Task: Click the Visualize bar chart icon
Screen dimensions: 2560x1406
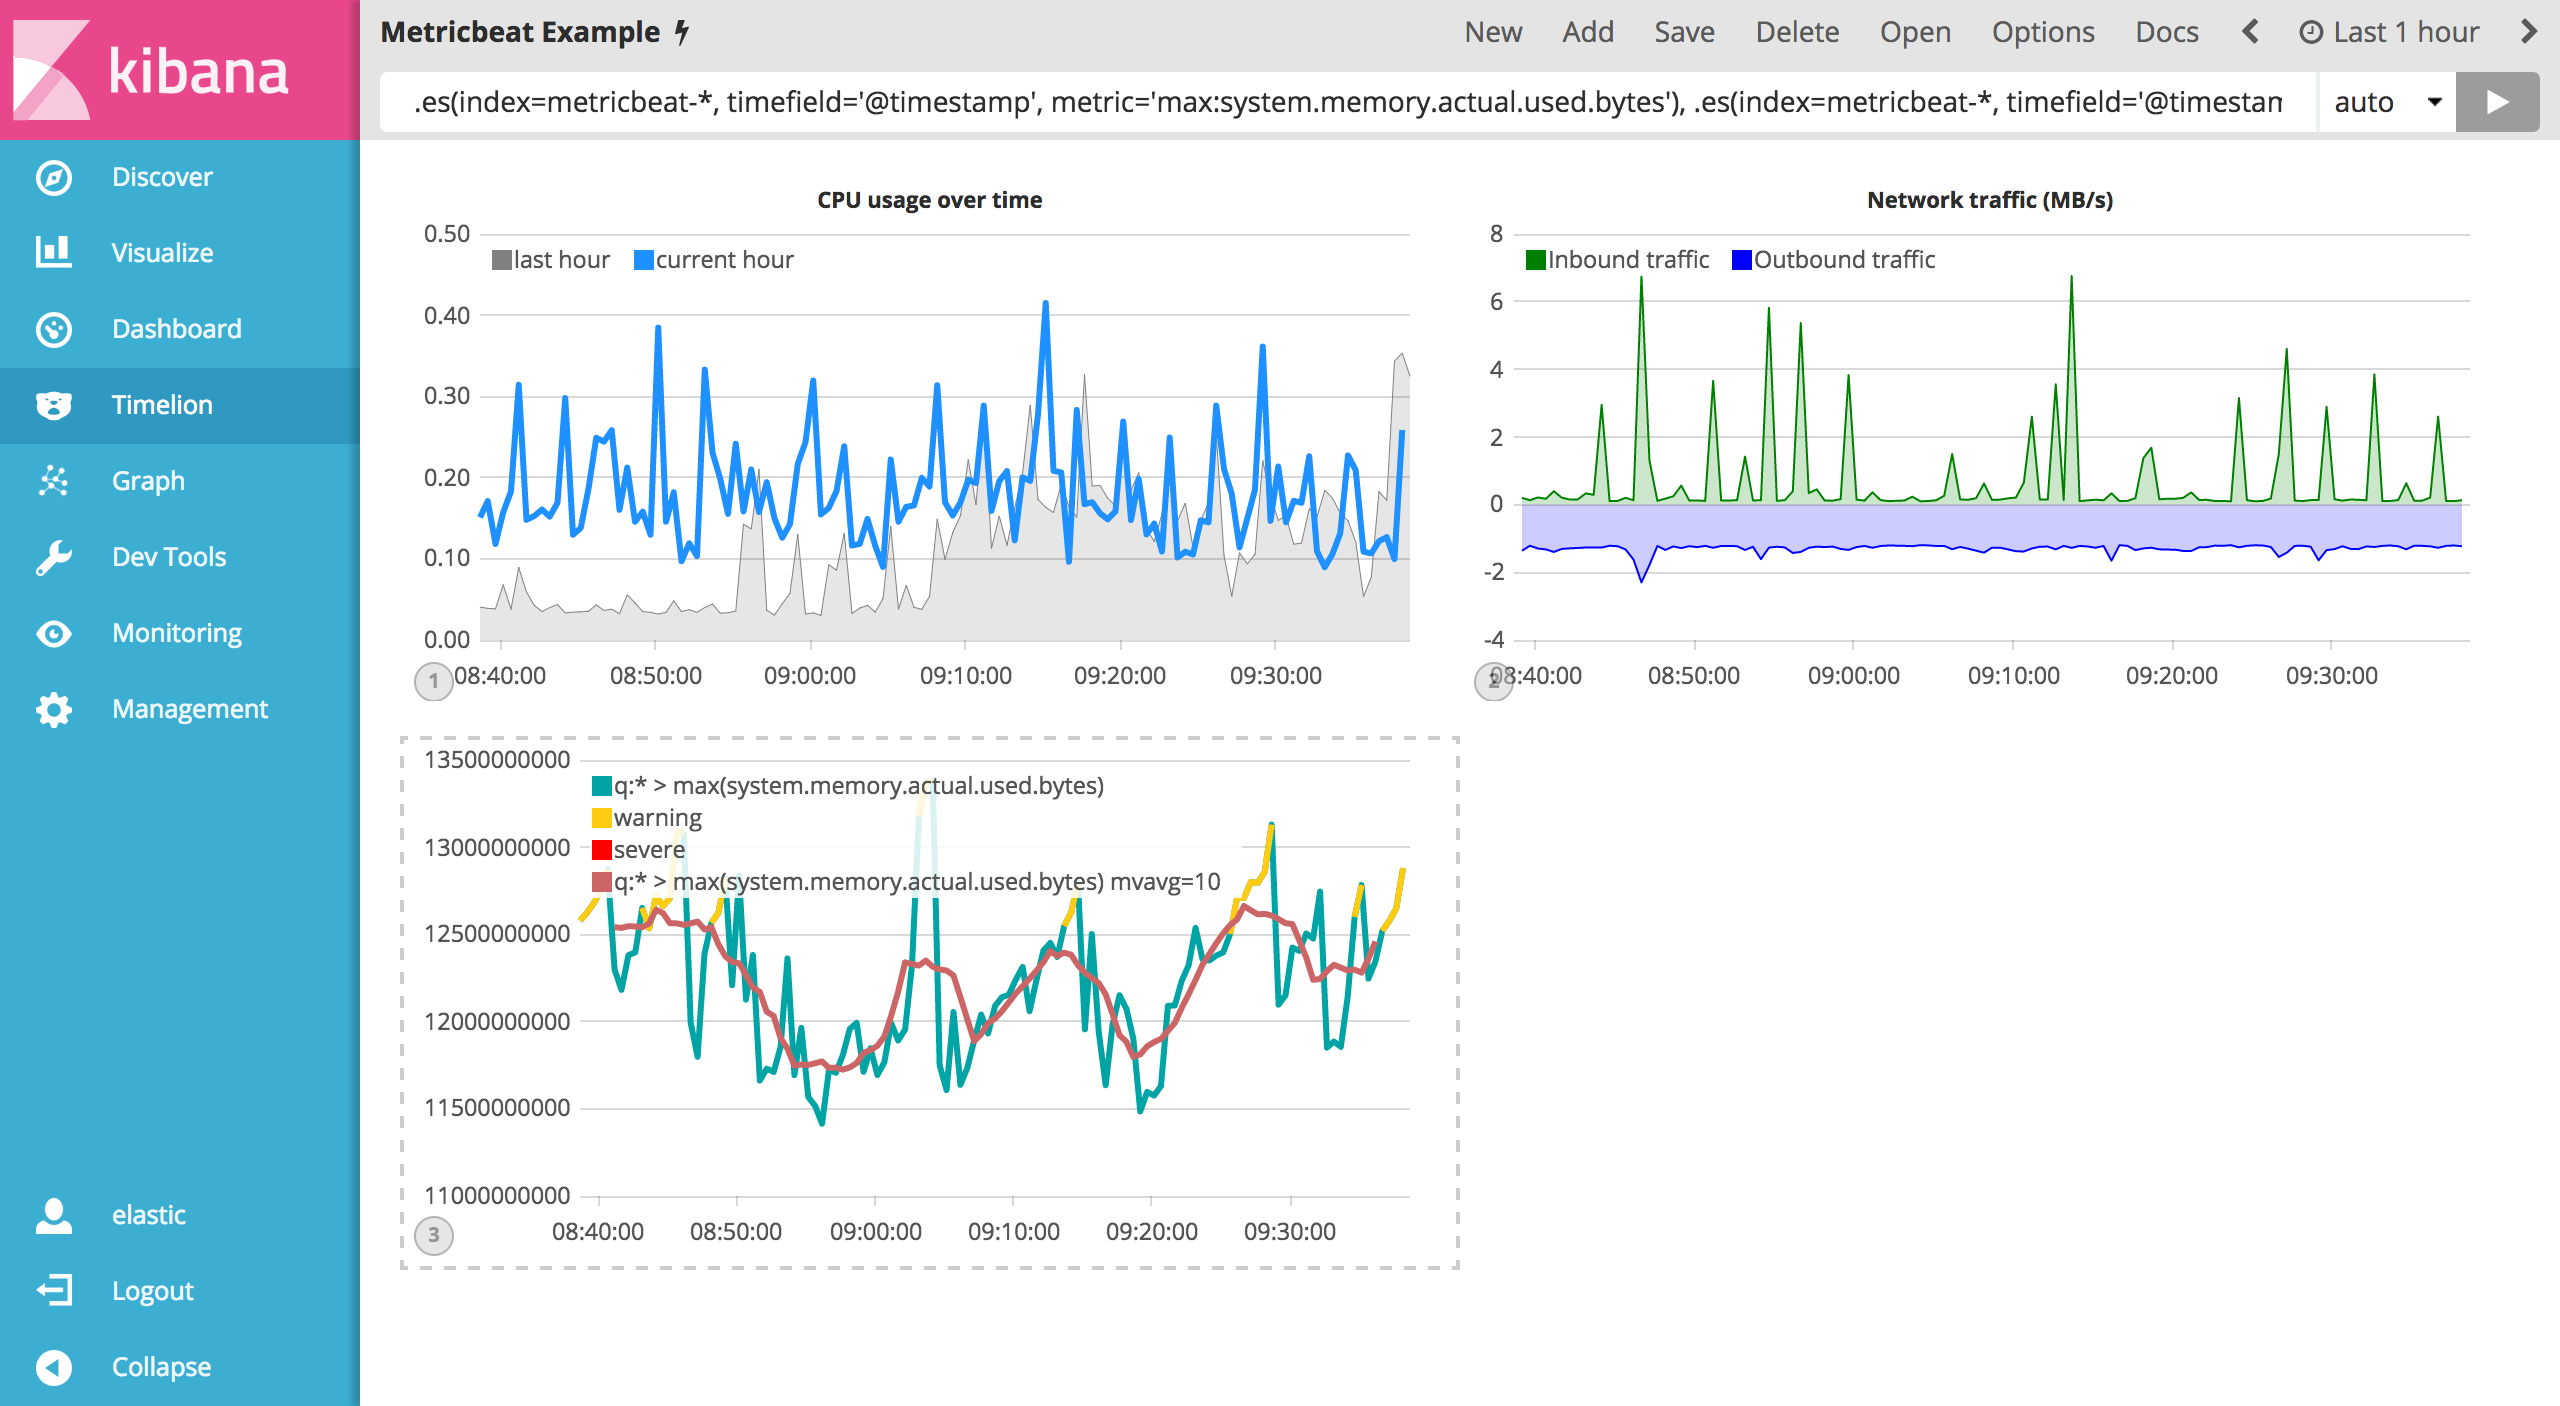Action: click(54, 253)
